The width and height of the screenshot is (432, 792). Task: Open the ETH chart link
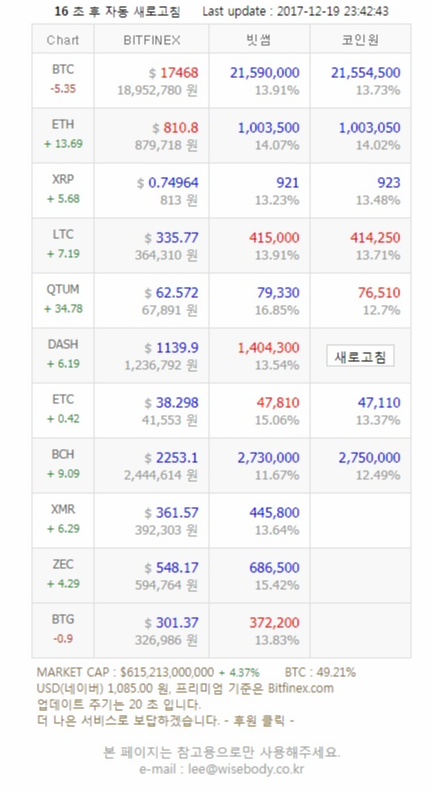(x=63, y=124)
